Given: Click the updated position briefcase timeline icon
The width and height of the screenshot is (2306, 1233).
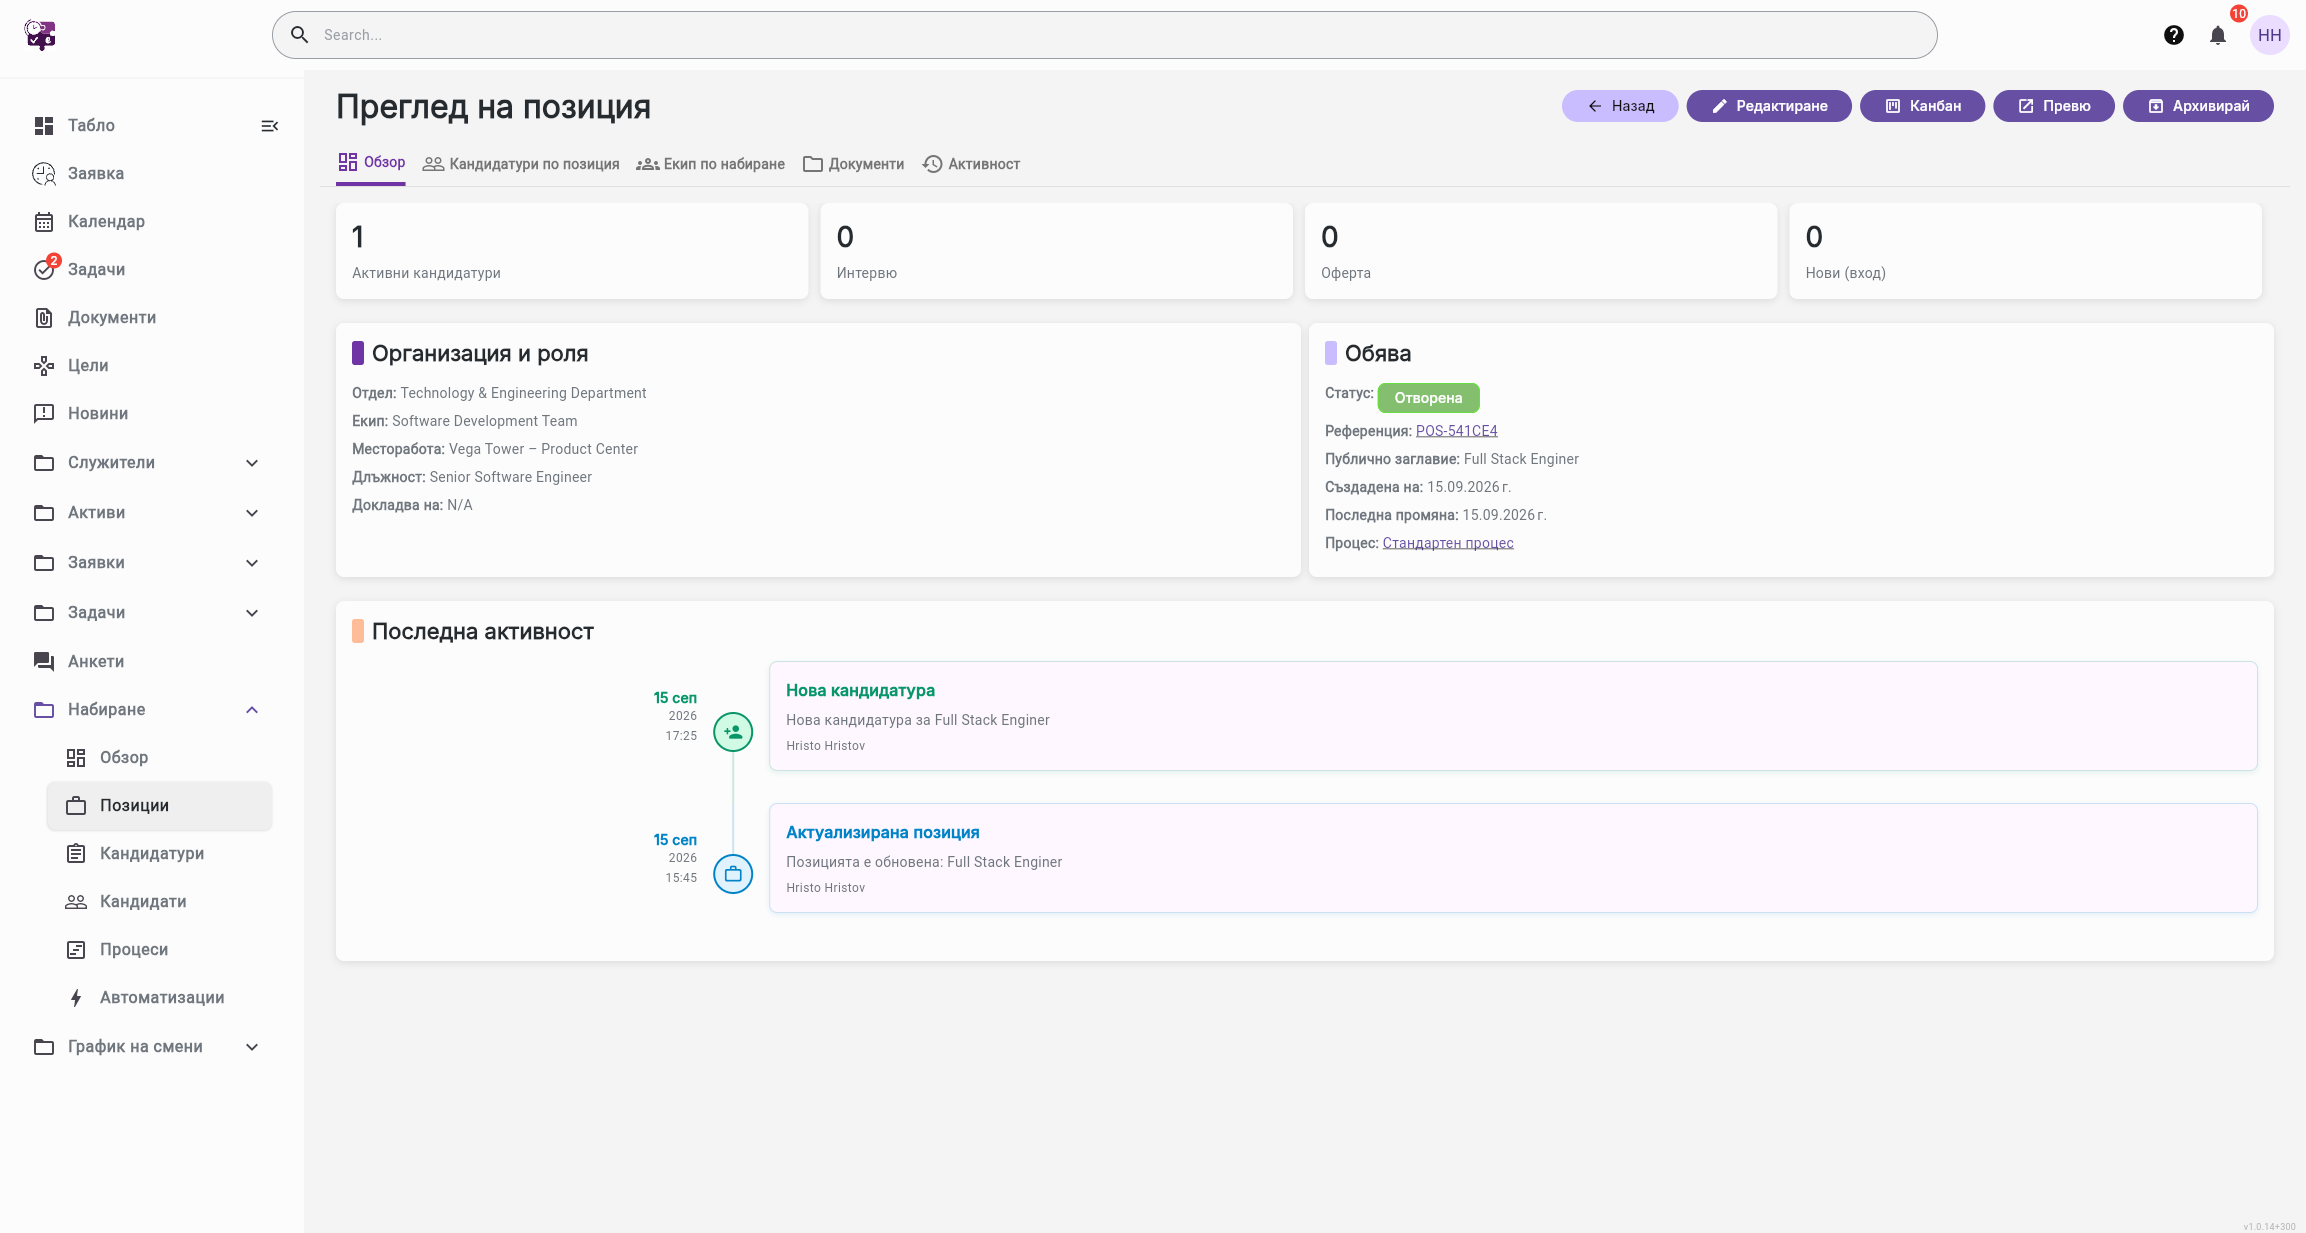Looking at the screenshot, I should click(x=733, y=874).
